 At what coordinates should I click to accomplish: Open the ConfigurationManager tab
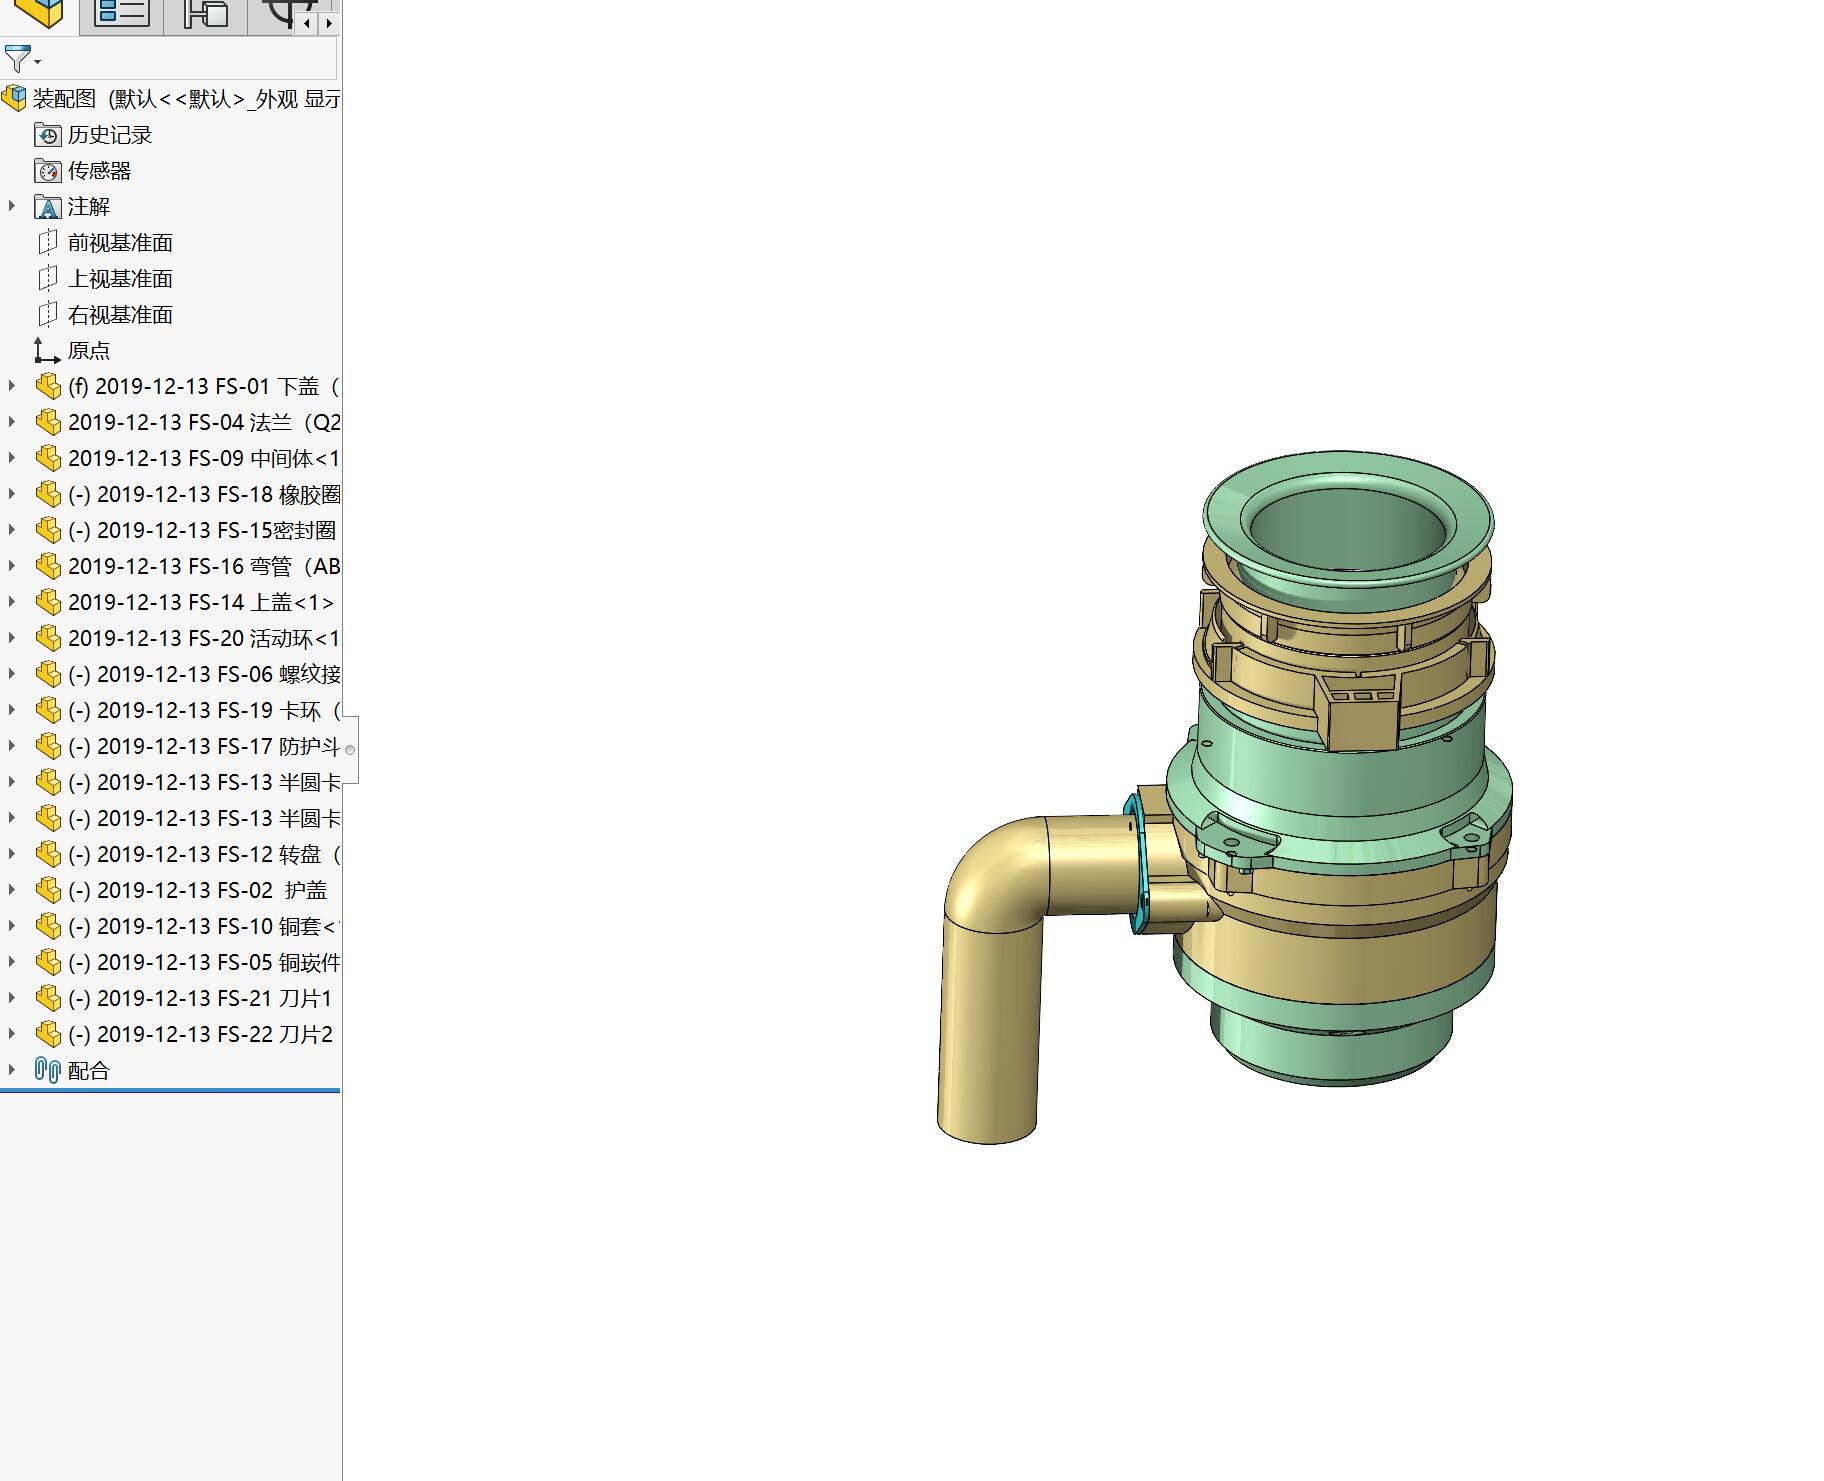(x=206, y=15)
